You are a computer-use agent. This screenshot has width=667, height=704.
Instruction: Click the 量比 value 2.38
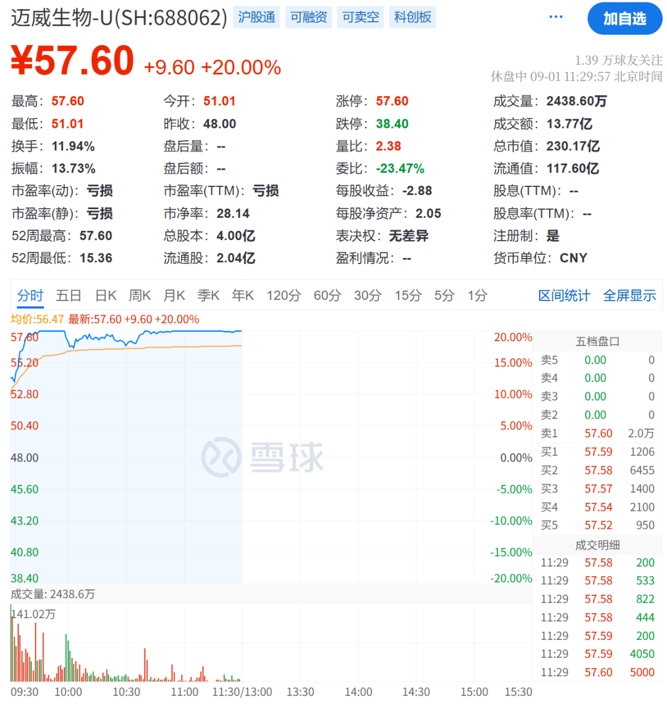click(x=388, y=146)
